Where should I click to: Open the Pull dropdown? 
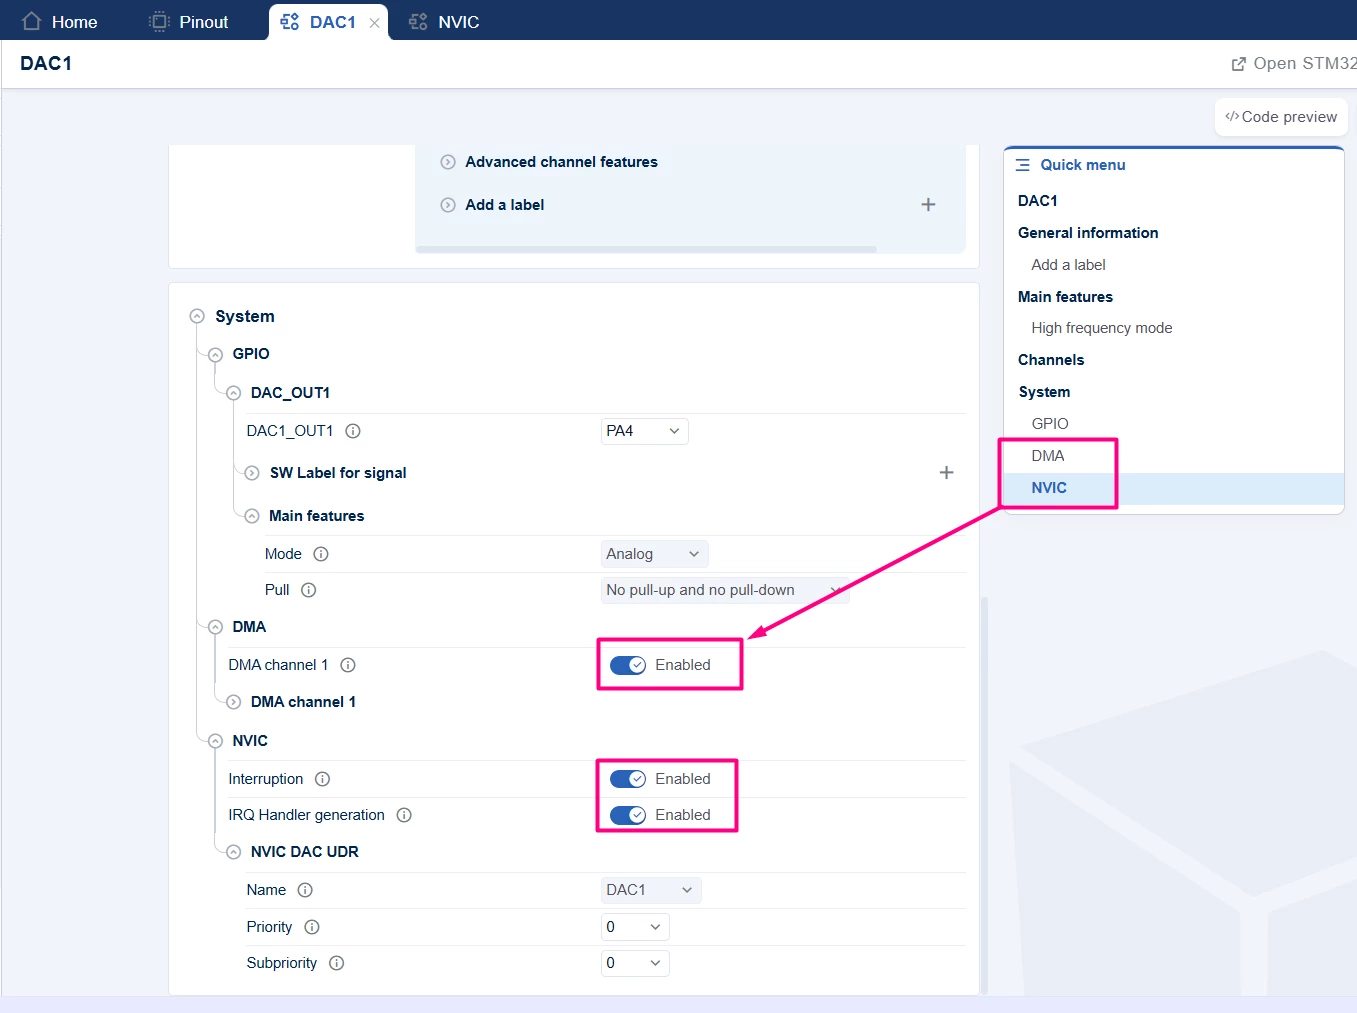coord(725,590)
